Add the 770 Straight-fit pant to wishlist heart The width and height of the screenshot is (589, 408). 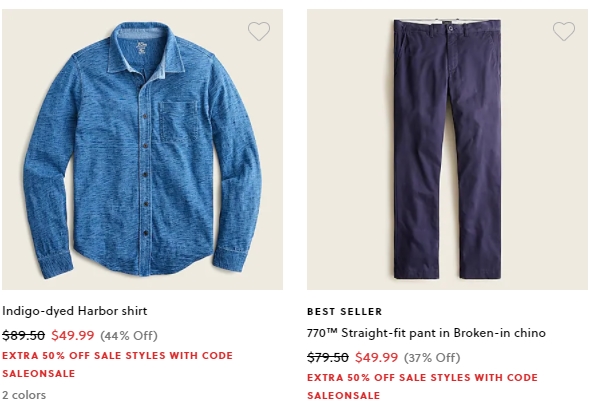(x=564, y=32)
